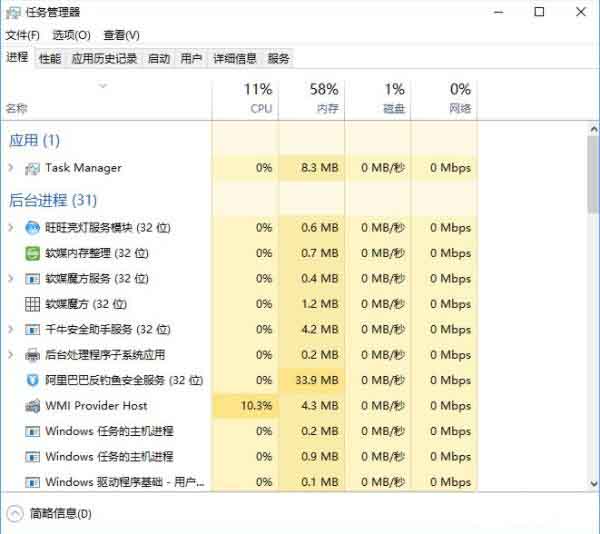Image resolution: width=600 pixels, height=534 pixels.
Task: Select the 旺旺亮灯服务模块 (32 位) row name
Action: pos(108,228)
